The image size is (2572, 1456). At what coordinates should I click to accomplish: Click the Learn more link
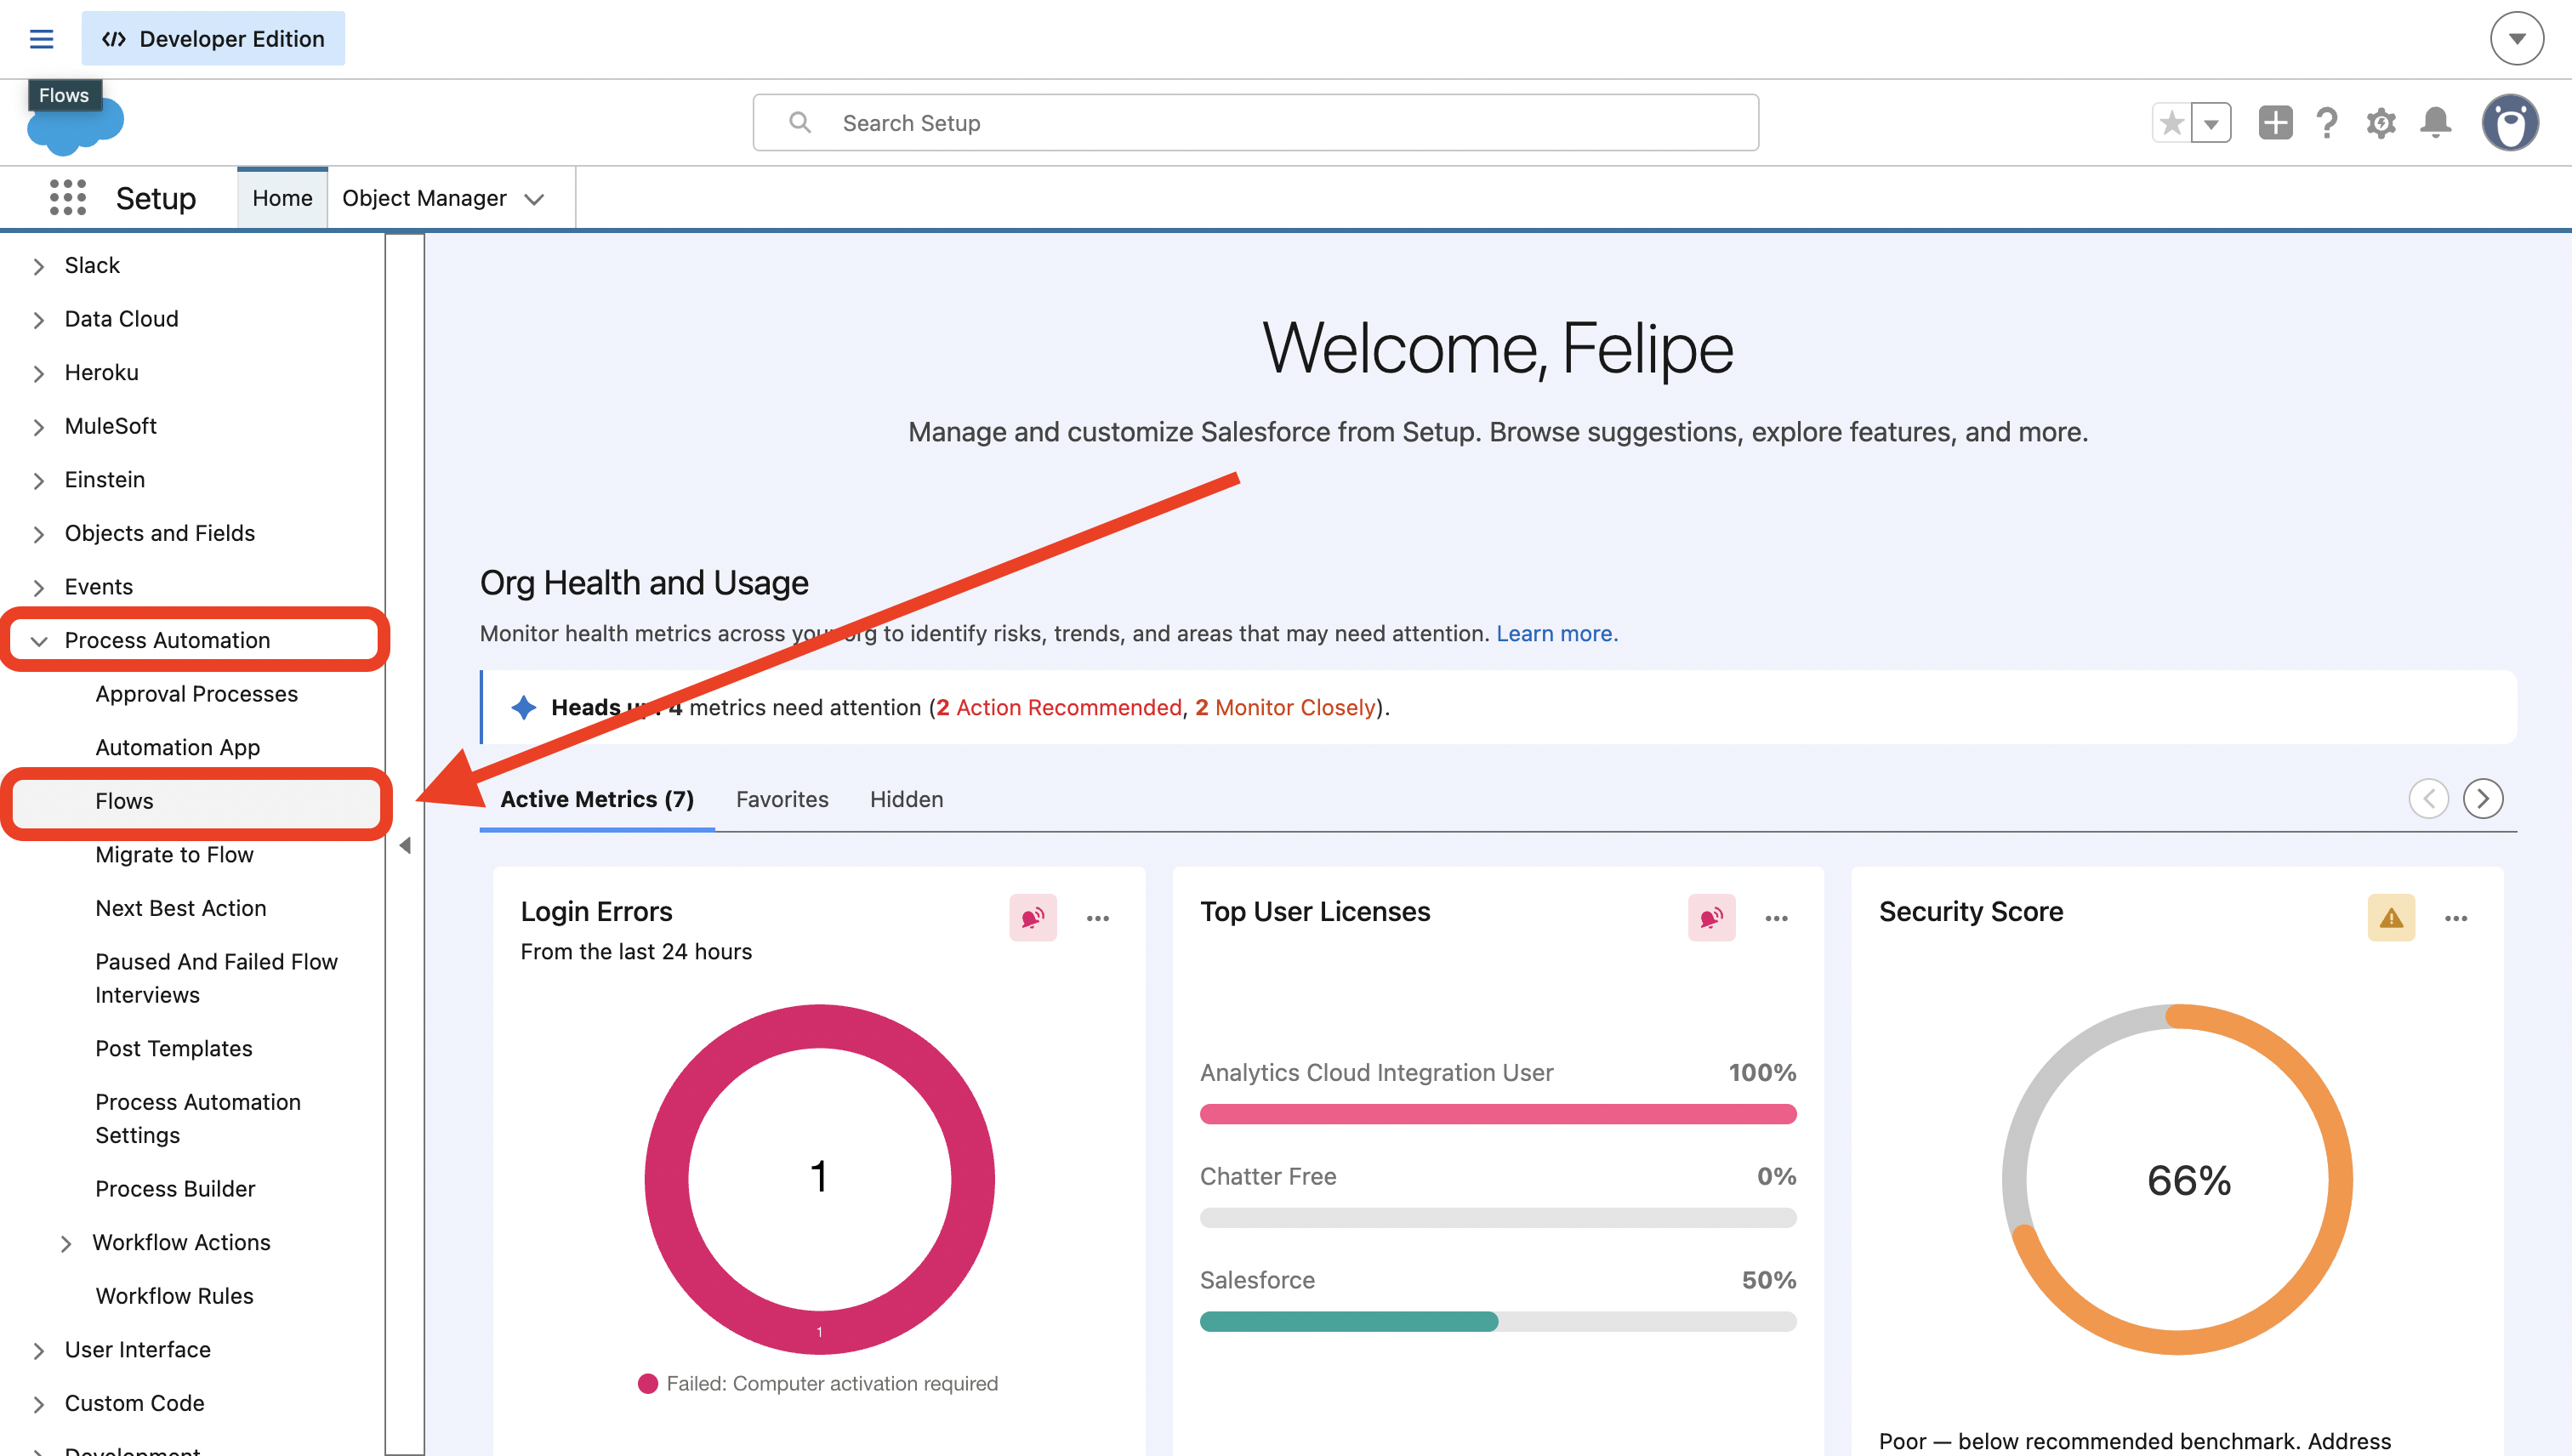tap(1557, 633)
